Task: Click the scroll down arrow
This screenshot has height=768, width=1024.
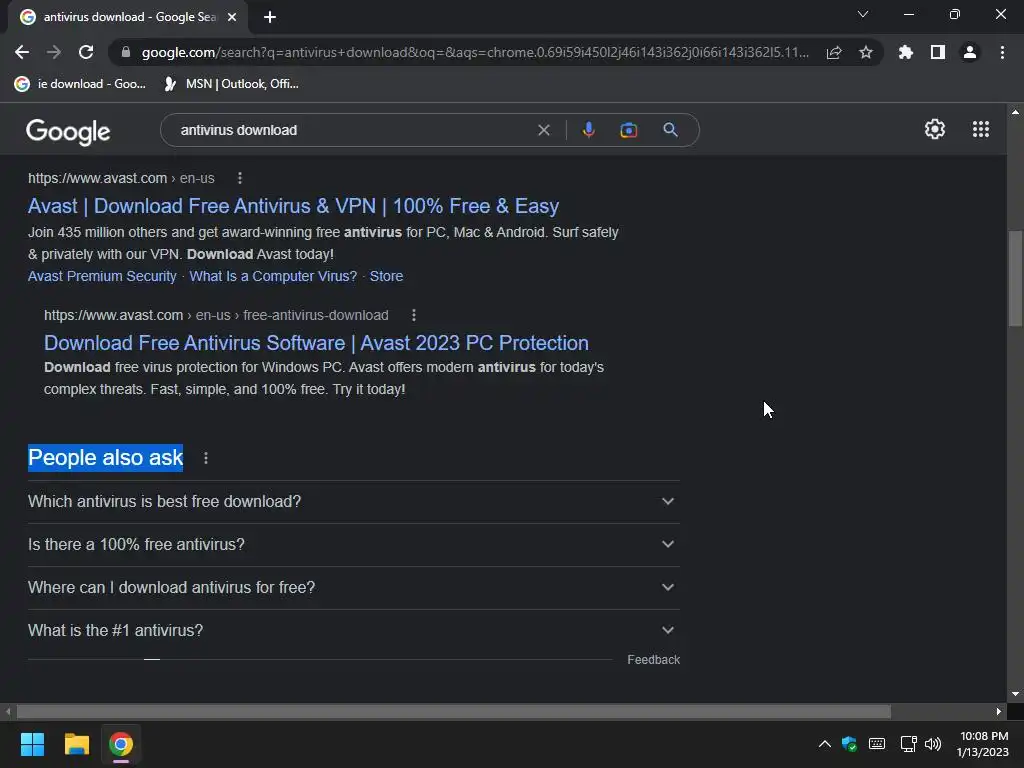Action: tap(1015, 694)
